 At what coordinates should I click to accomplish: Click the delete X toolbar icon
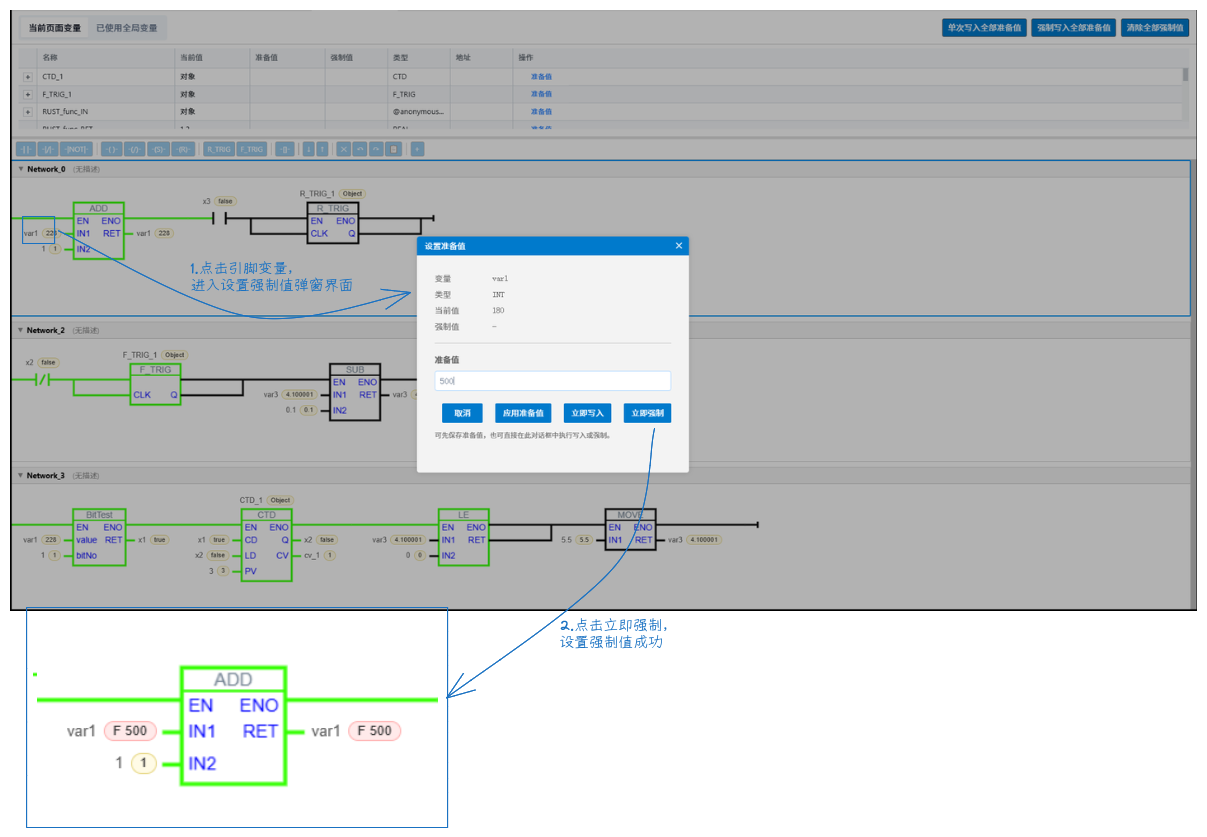343,149
